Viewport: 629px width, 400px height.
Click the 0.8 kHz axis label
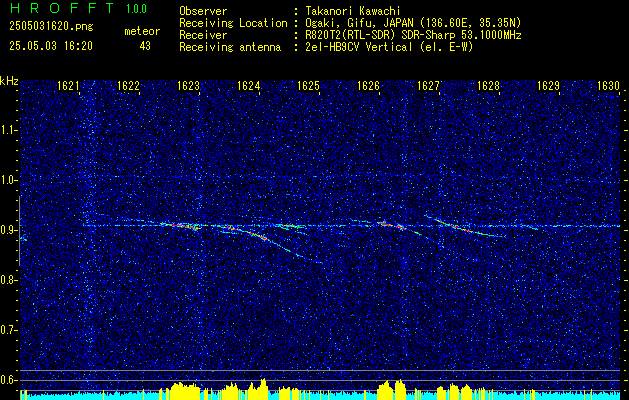pos(8,280)
